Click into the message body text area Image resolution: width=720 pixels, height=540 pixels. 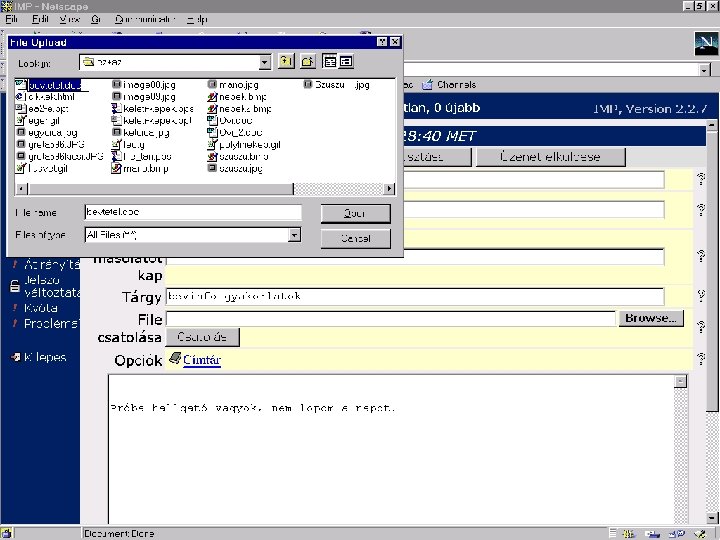392,449
